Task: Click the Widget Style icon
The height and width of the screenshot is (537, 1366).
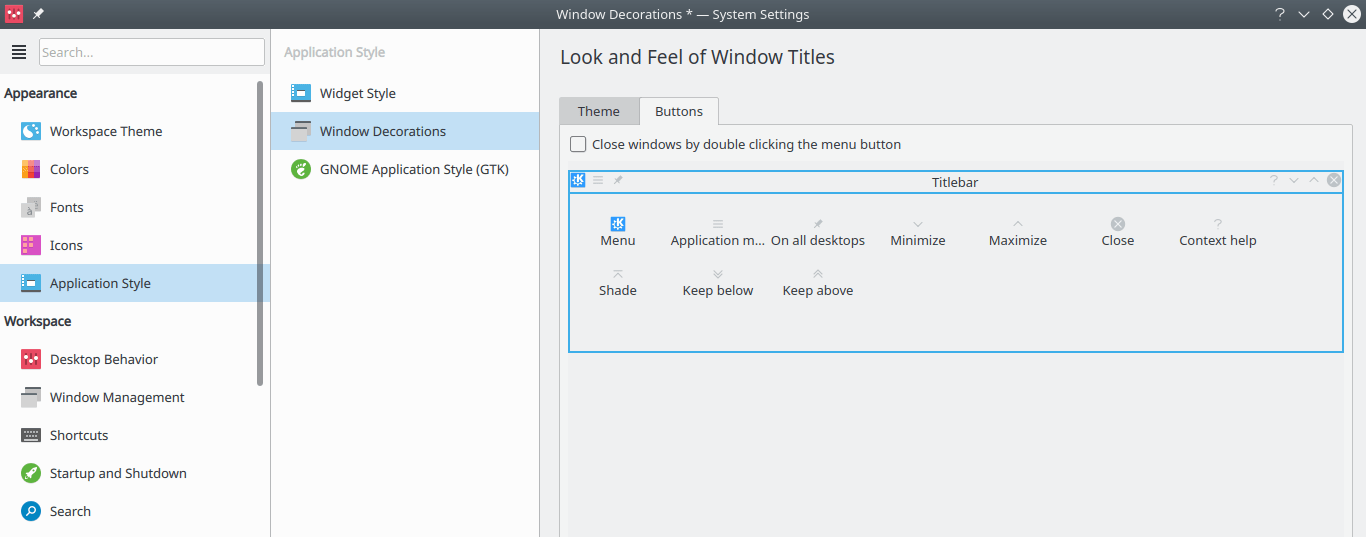Action: pyautogui.click(x=300, y=93)
